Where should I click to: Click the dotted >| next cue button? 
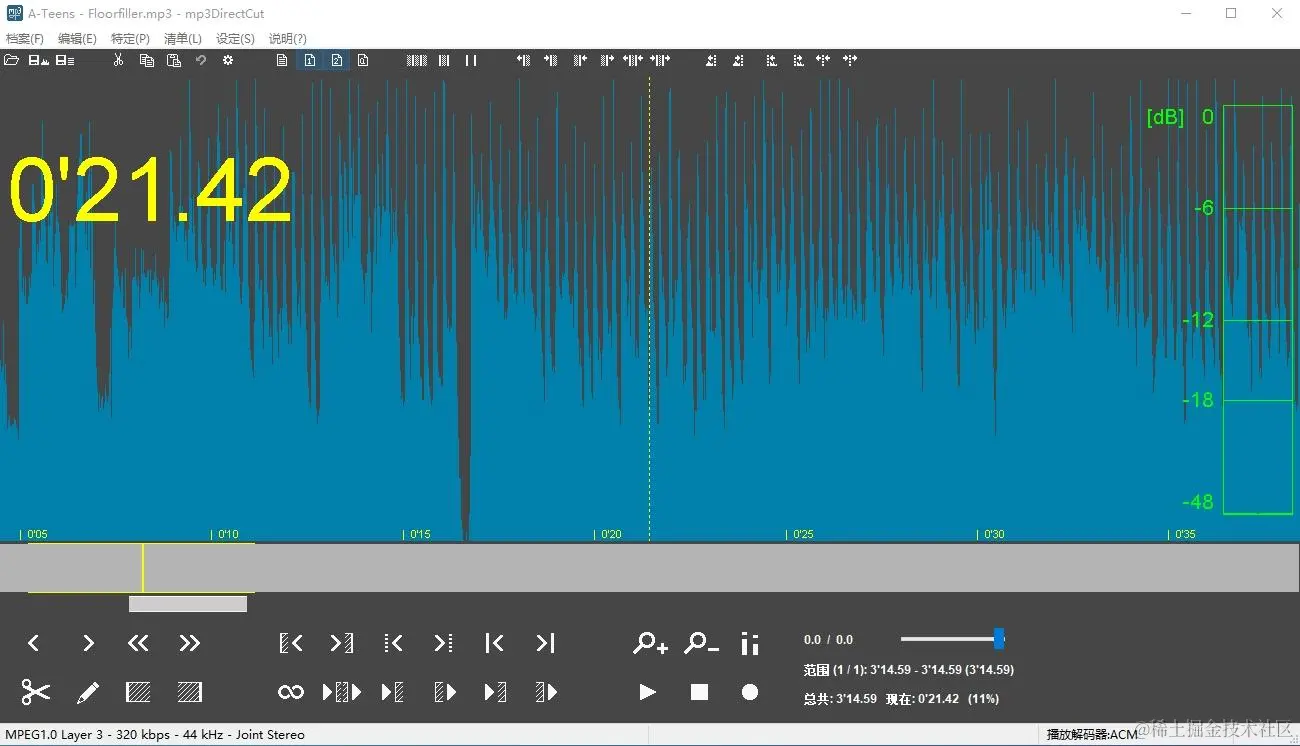coord(443,643)
